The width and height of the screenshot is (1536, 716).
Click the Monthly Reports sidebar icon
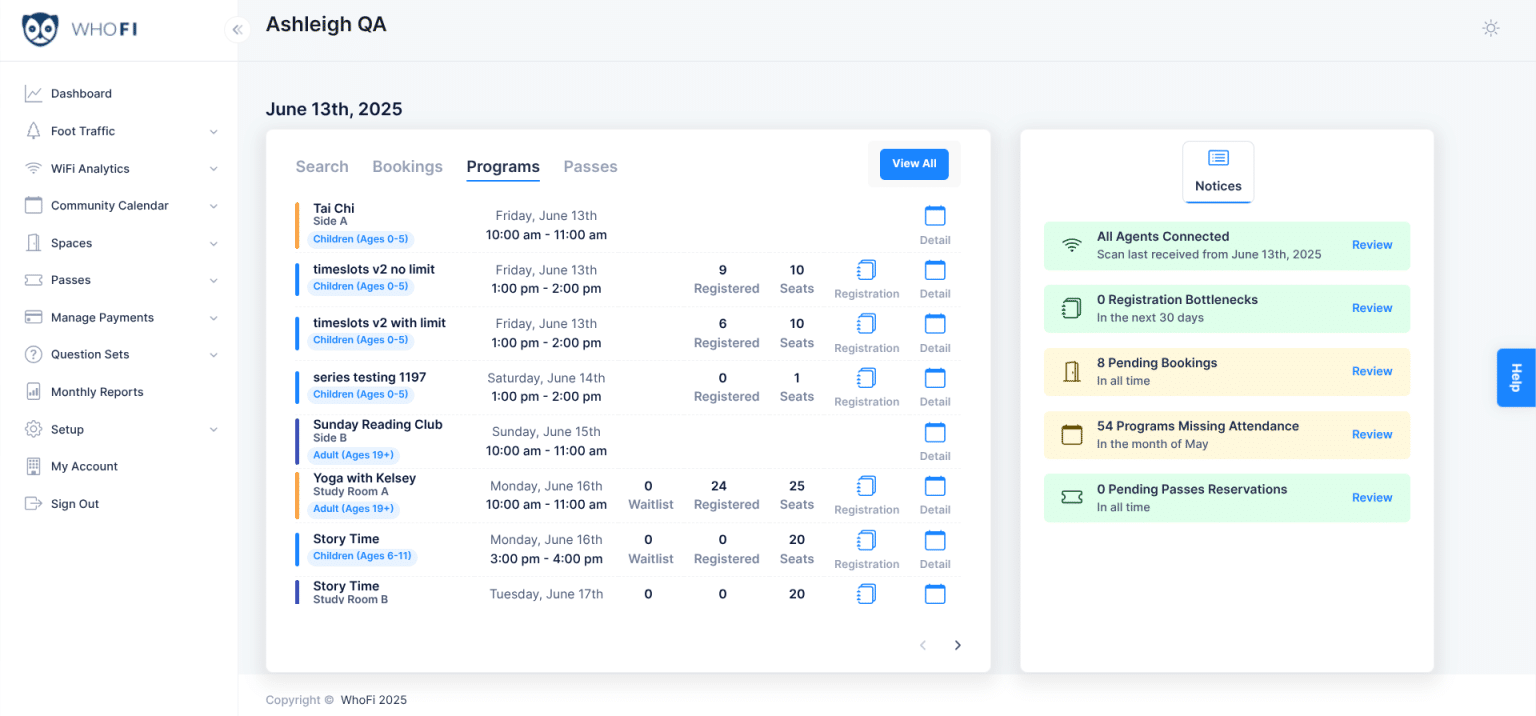pos(31,391)
